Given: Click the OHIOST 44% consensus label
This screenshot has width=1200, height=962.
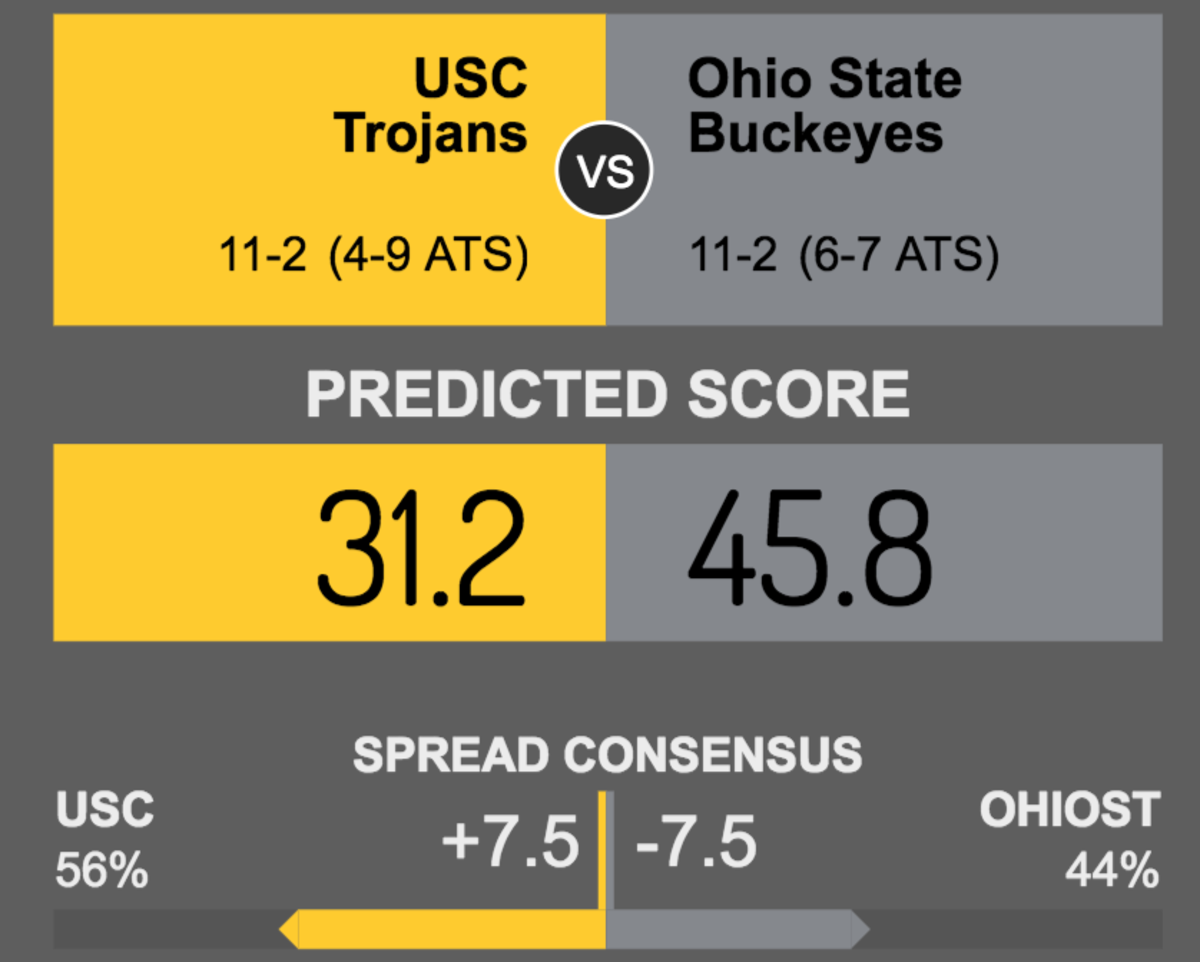Looking at the screenshot, I should (x=1069, y=840).
